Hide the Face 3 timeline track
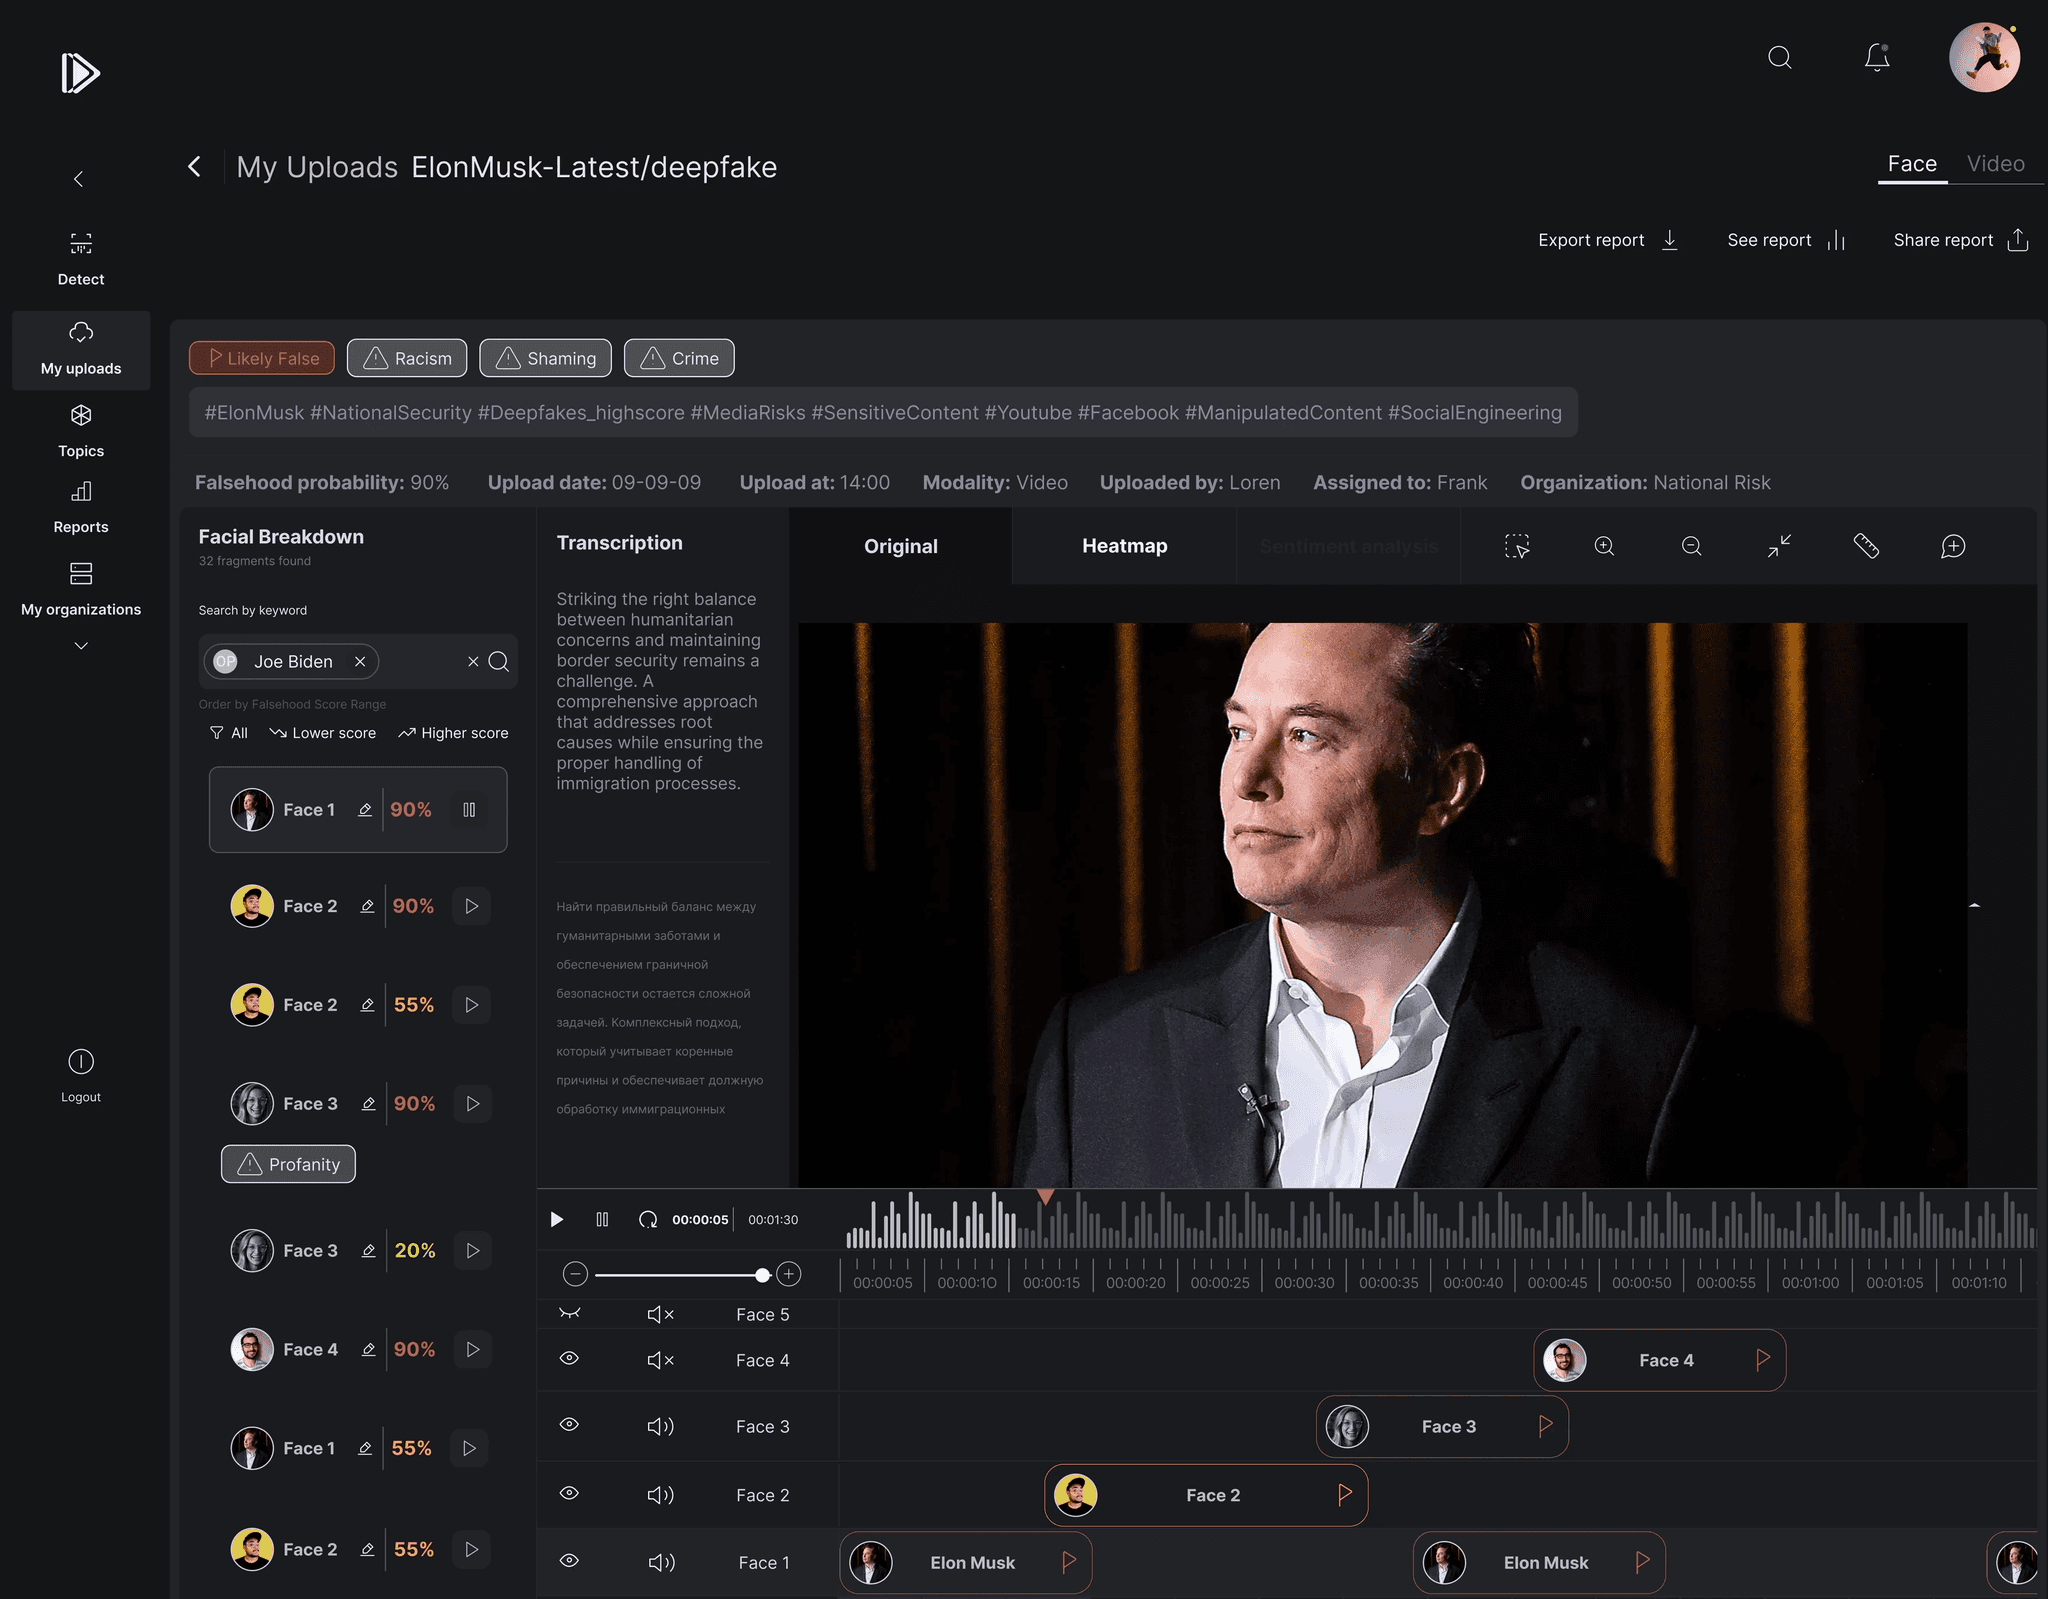This screenshot has height=1599, width=2048. (569, 1425)
